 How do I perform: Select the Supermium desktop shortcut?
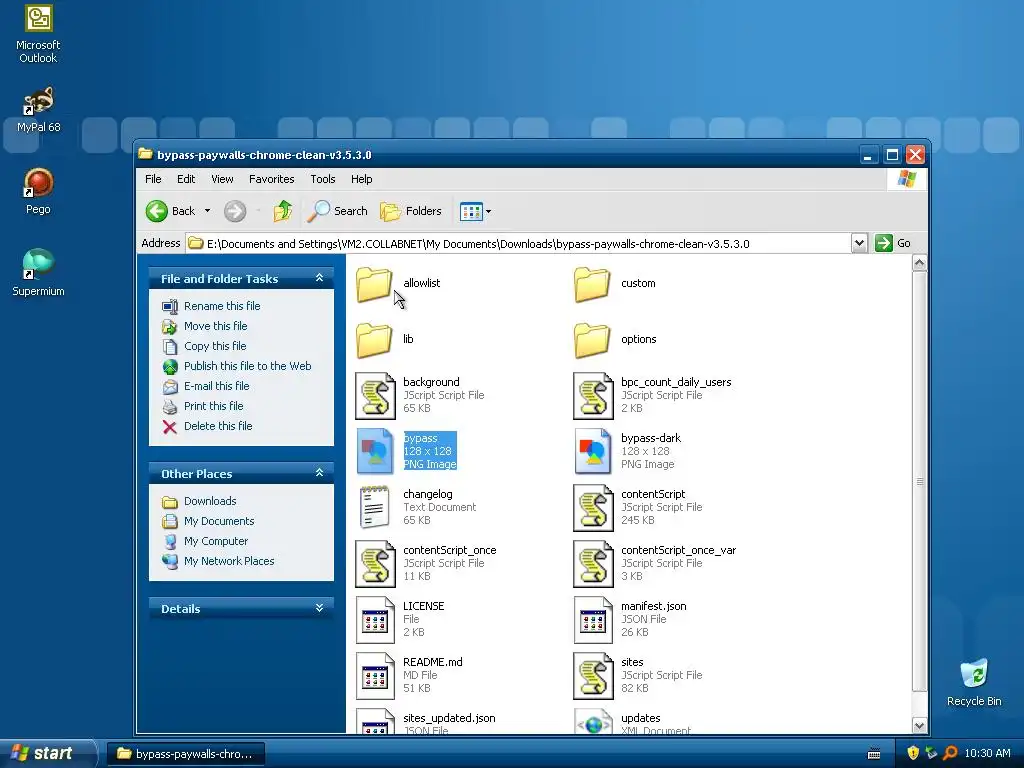[x=39, y=273]
